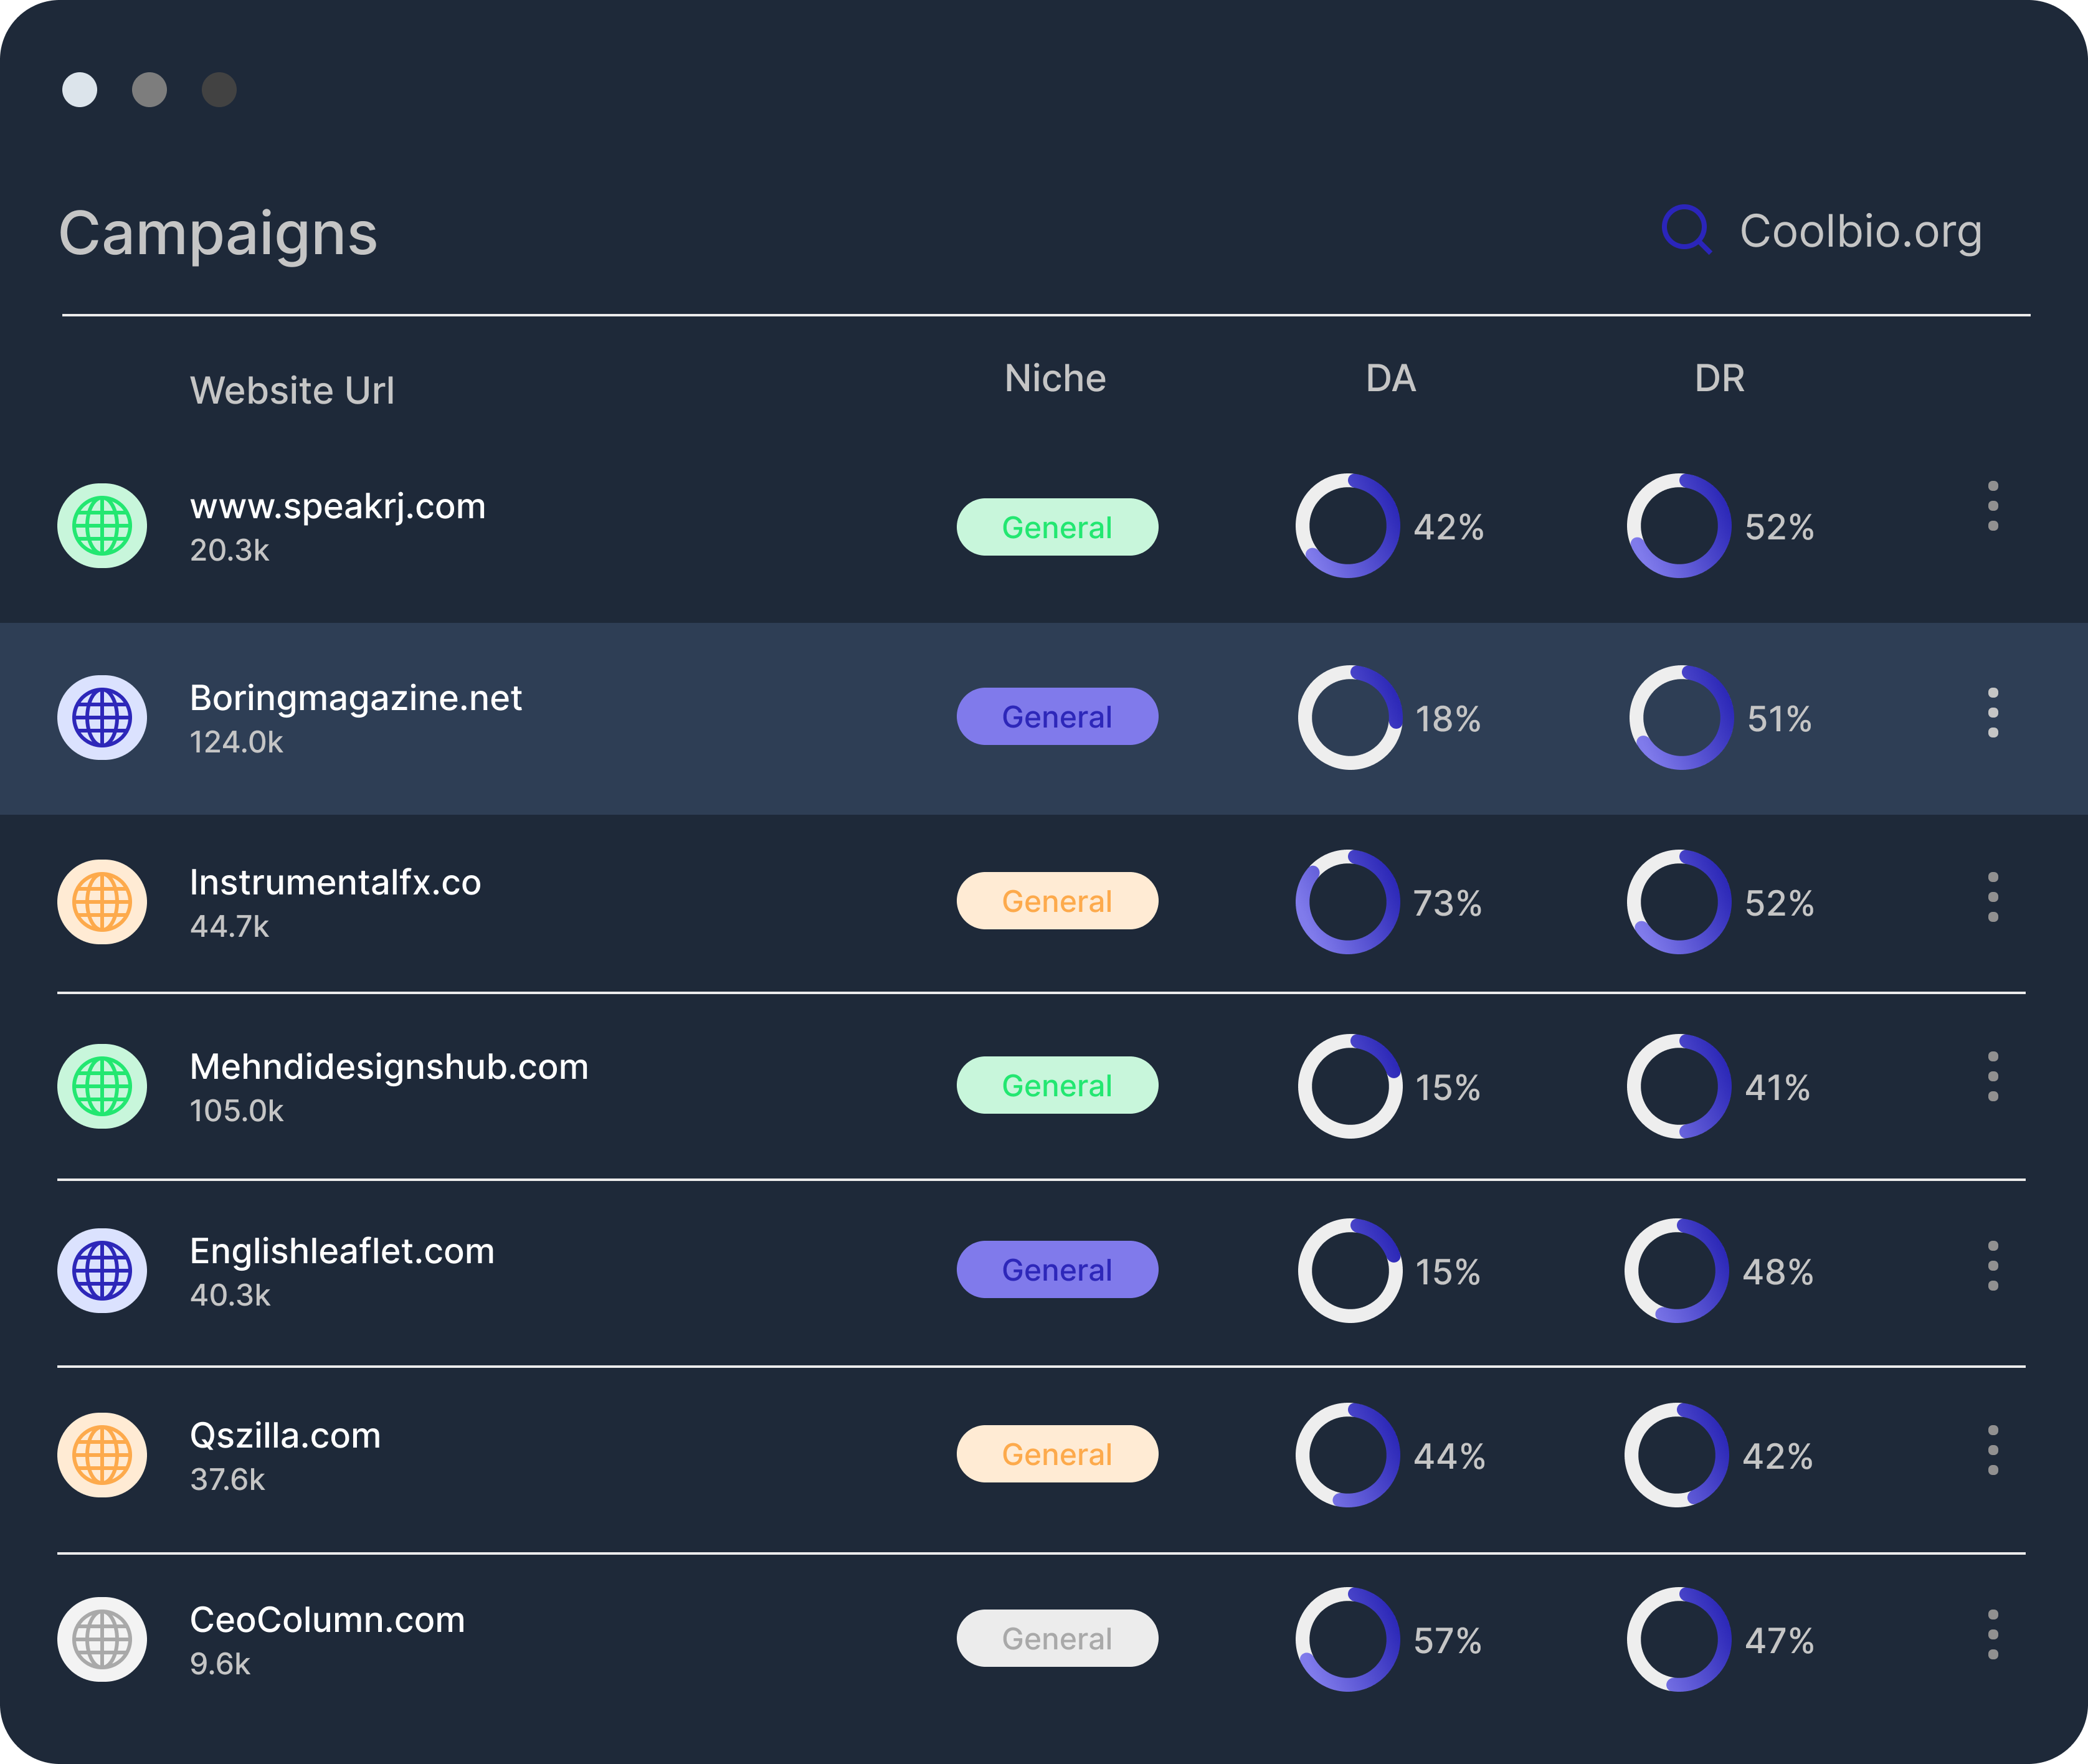Toggle the General badge on Qszilla.com row
2088x1764 pixels.
pos(1056,1454)
